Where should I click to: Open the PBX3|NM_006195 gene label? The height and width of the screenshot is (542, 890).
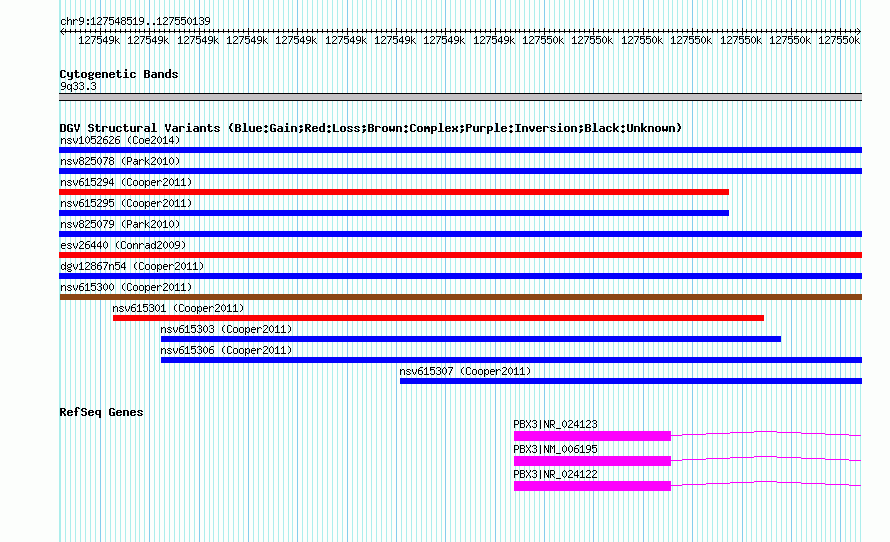(x=555, y=449)
